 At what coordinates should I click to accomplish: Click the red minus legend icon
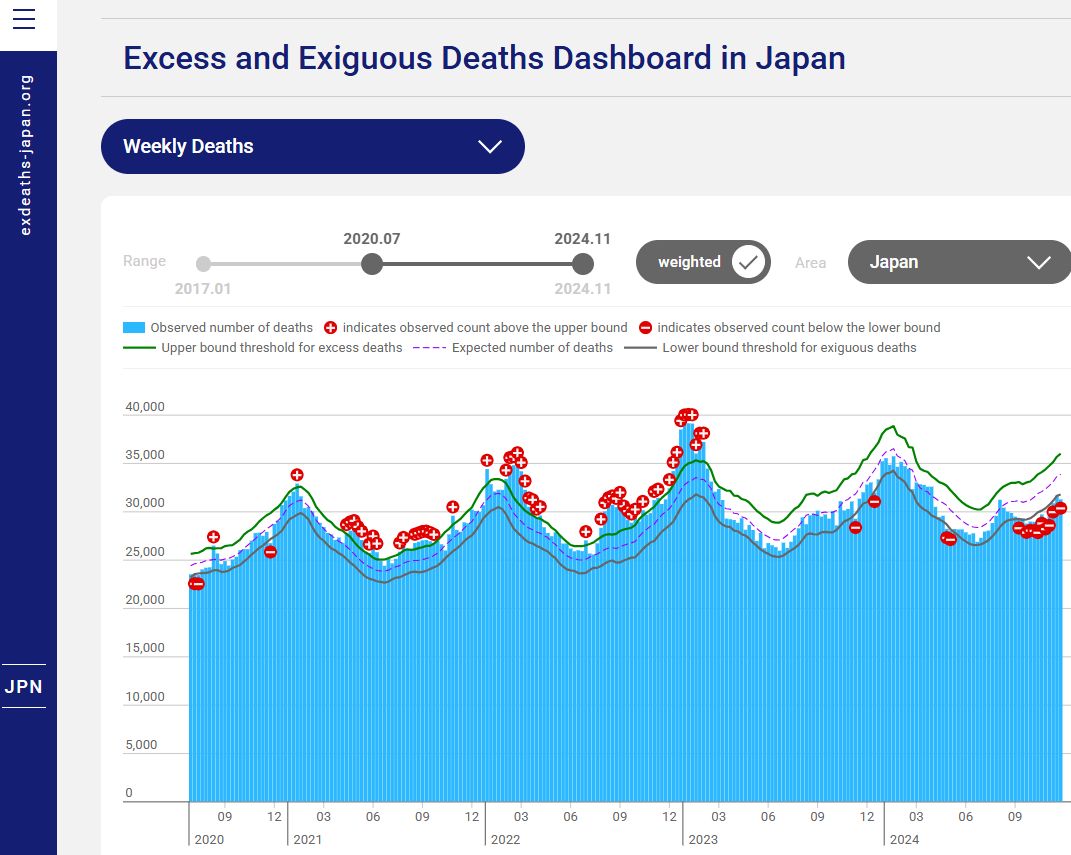pos(645,328)
